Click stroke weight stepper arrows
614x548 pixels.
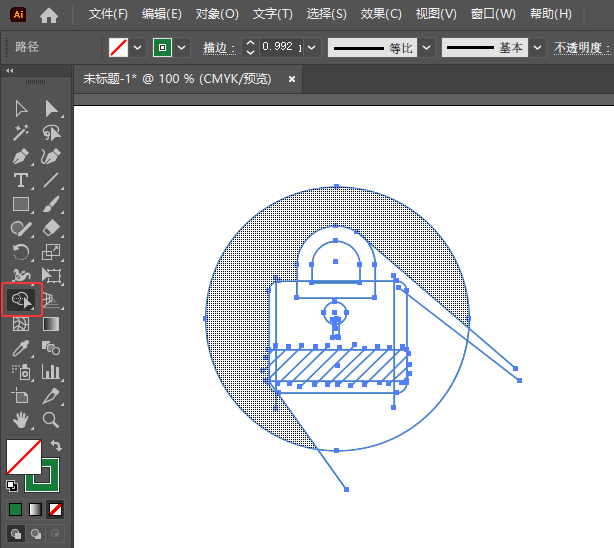[x=251, y=48]
